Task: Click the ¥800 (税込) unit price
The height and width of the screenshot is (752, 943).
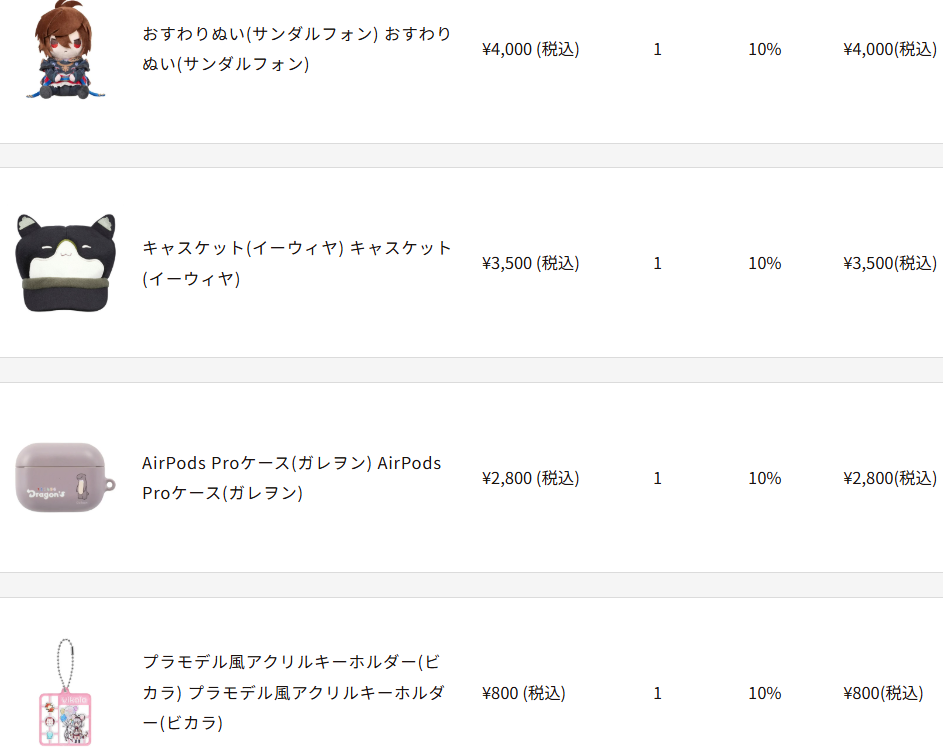Action: (523, 693)
